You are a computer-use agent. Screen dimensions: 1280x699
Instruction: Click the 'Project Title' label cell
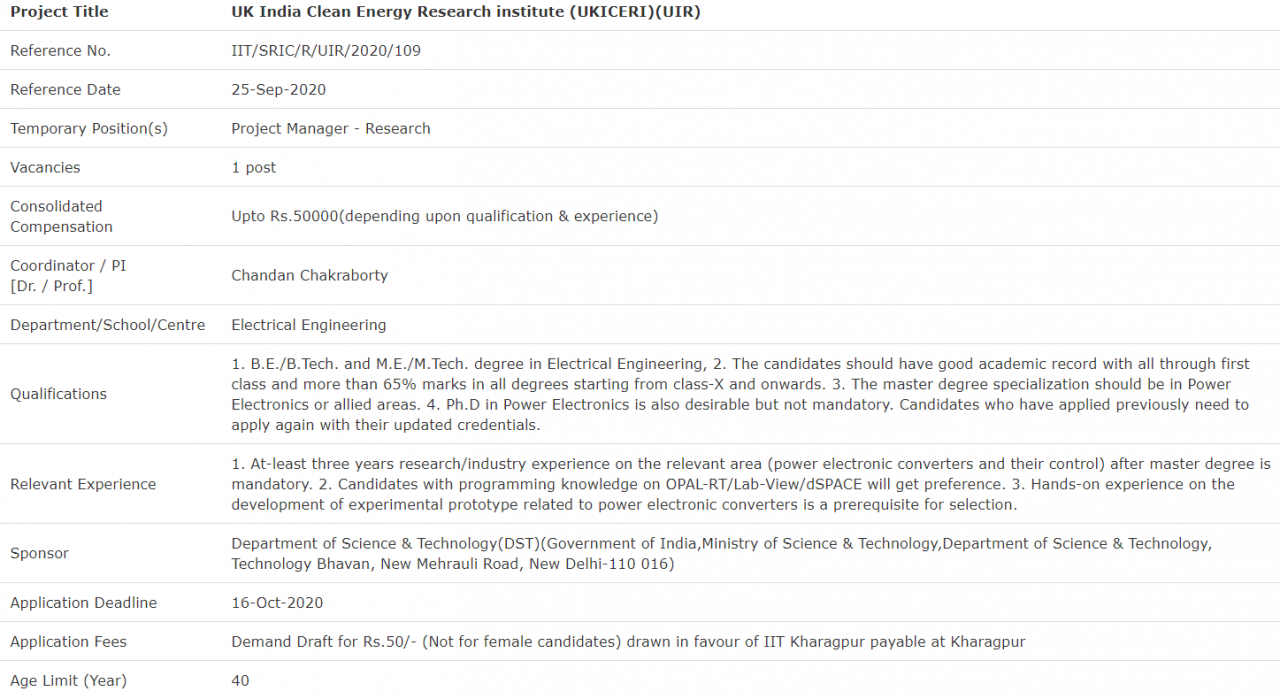59,12
